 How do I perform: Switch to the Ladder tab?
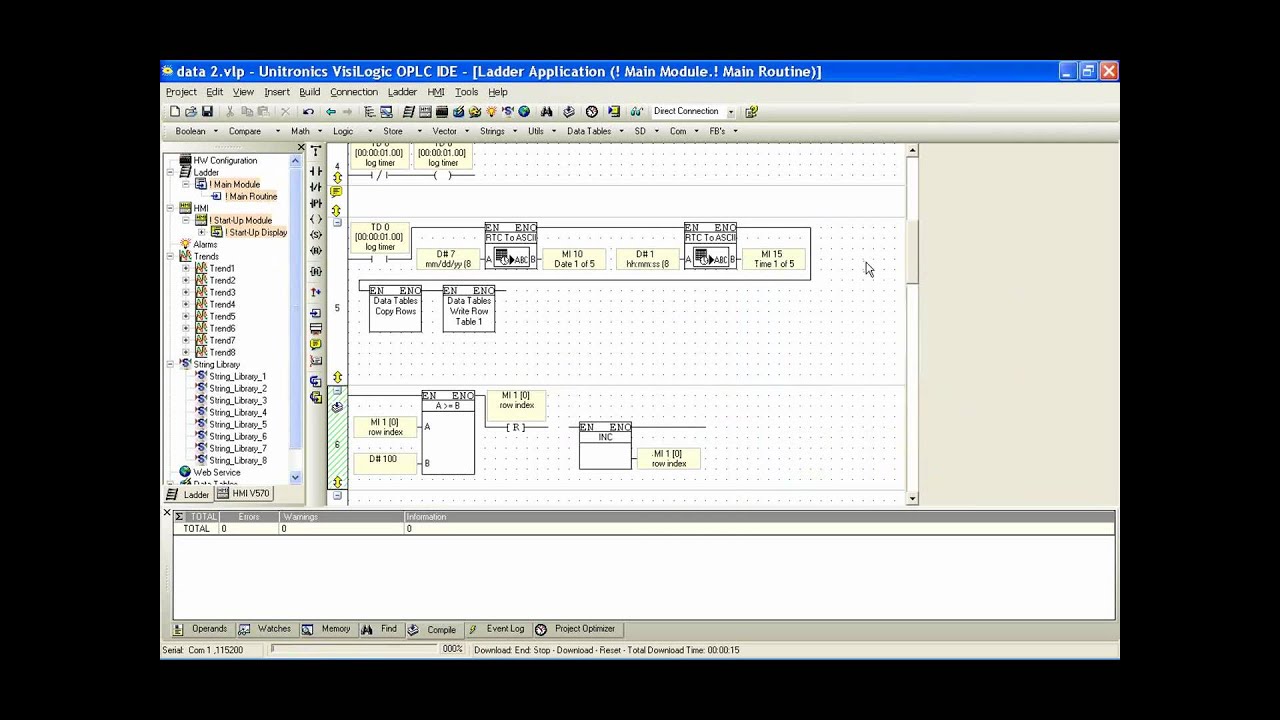pos(188,494)
